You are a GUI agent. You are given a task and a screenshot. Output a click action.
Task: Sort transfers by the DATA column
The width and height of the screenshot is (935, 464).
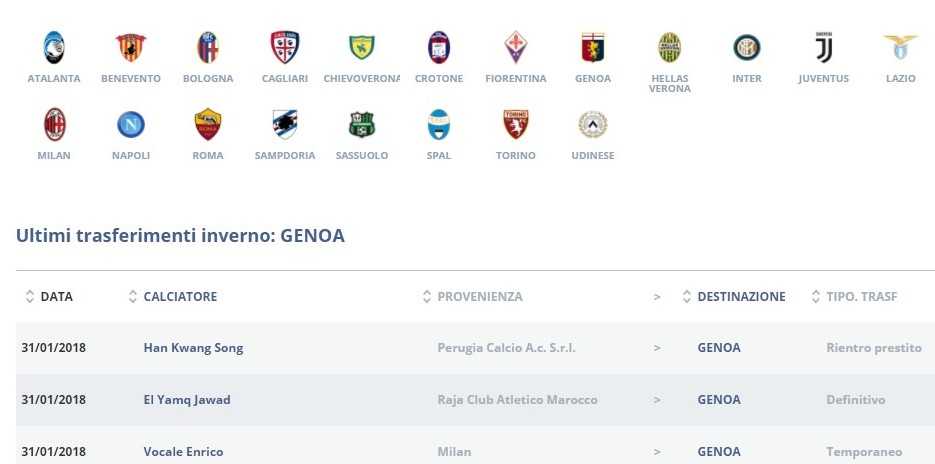pyautogui.click(x=56, y=297)
